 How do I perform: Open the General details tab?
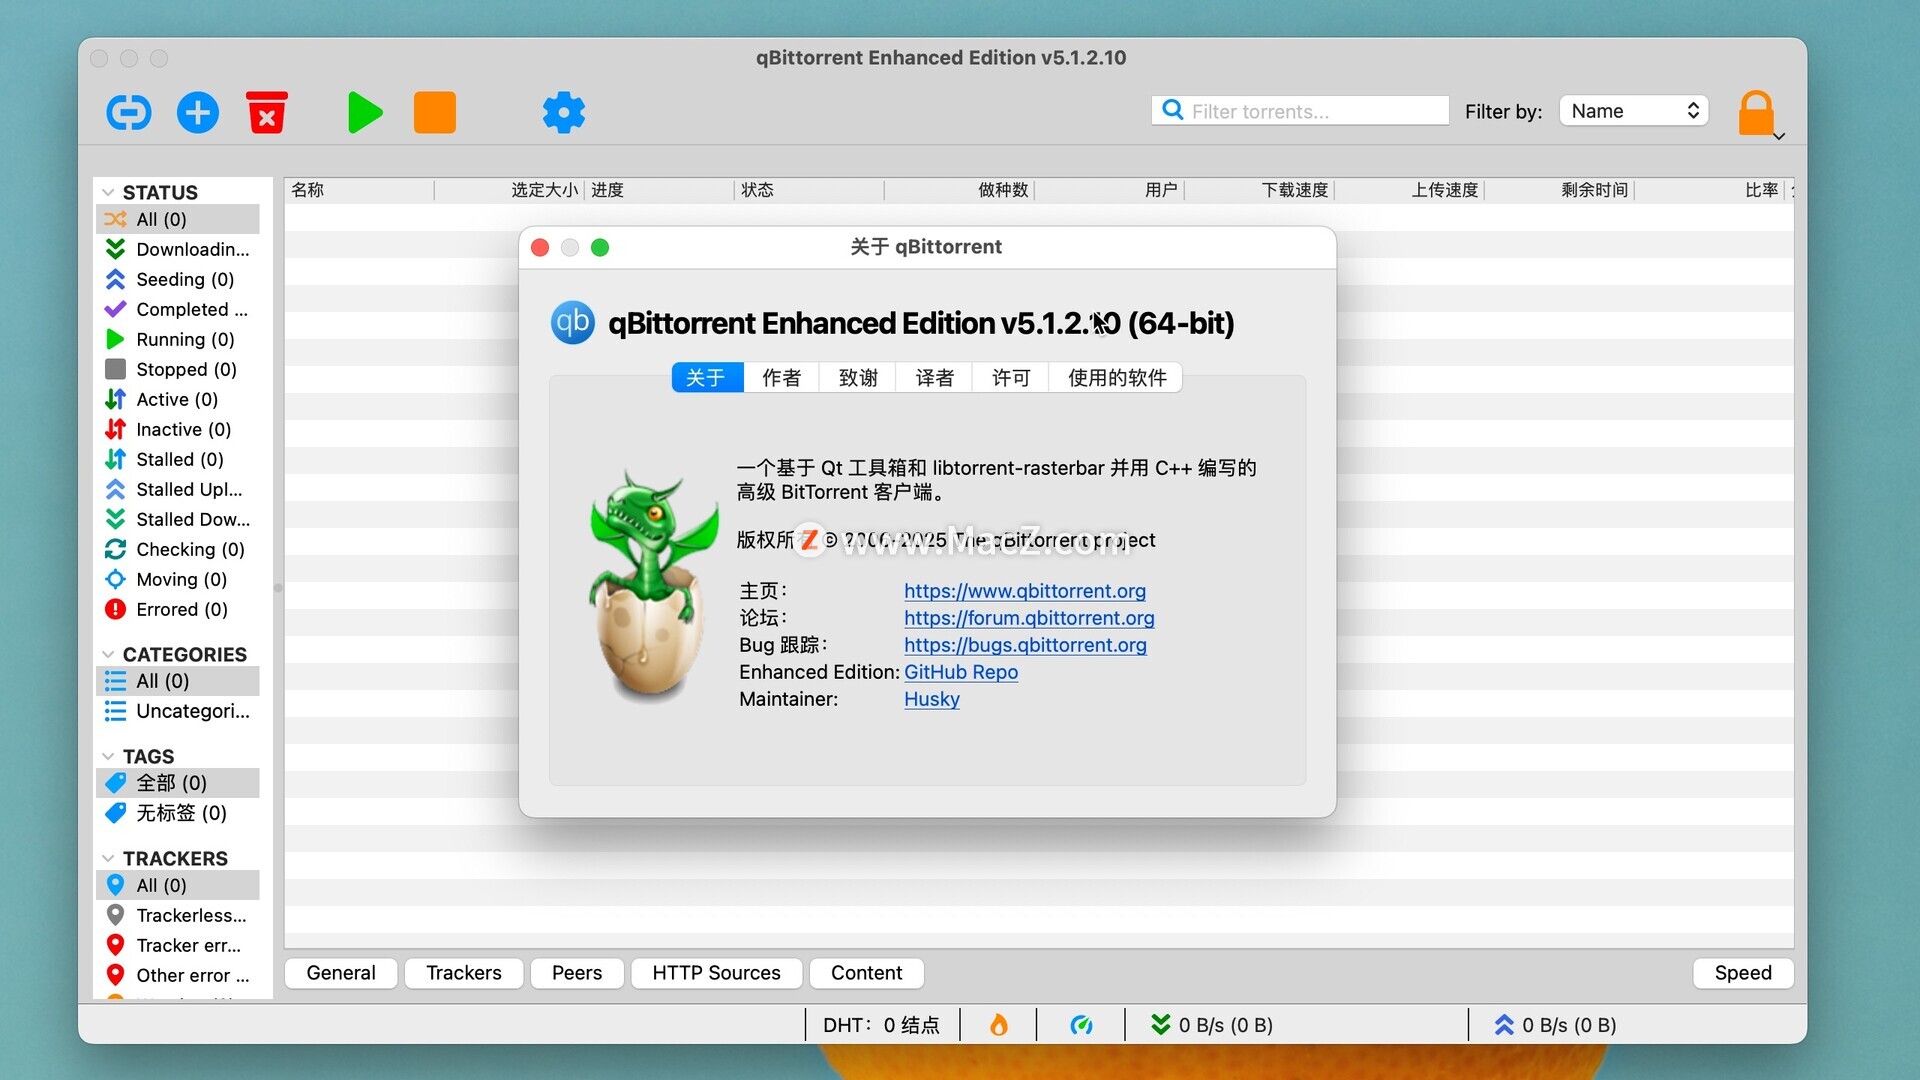coord(341,973)
